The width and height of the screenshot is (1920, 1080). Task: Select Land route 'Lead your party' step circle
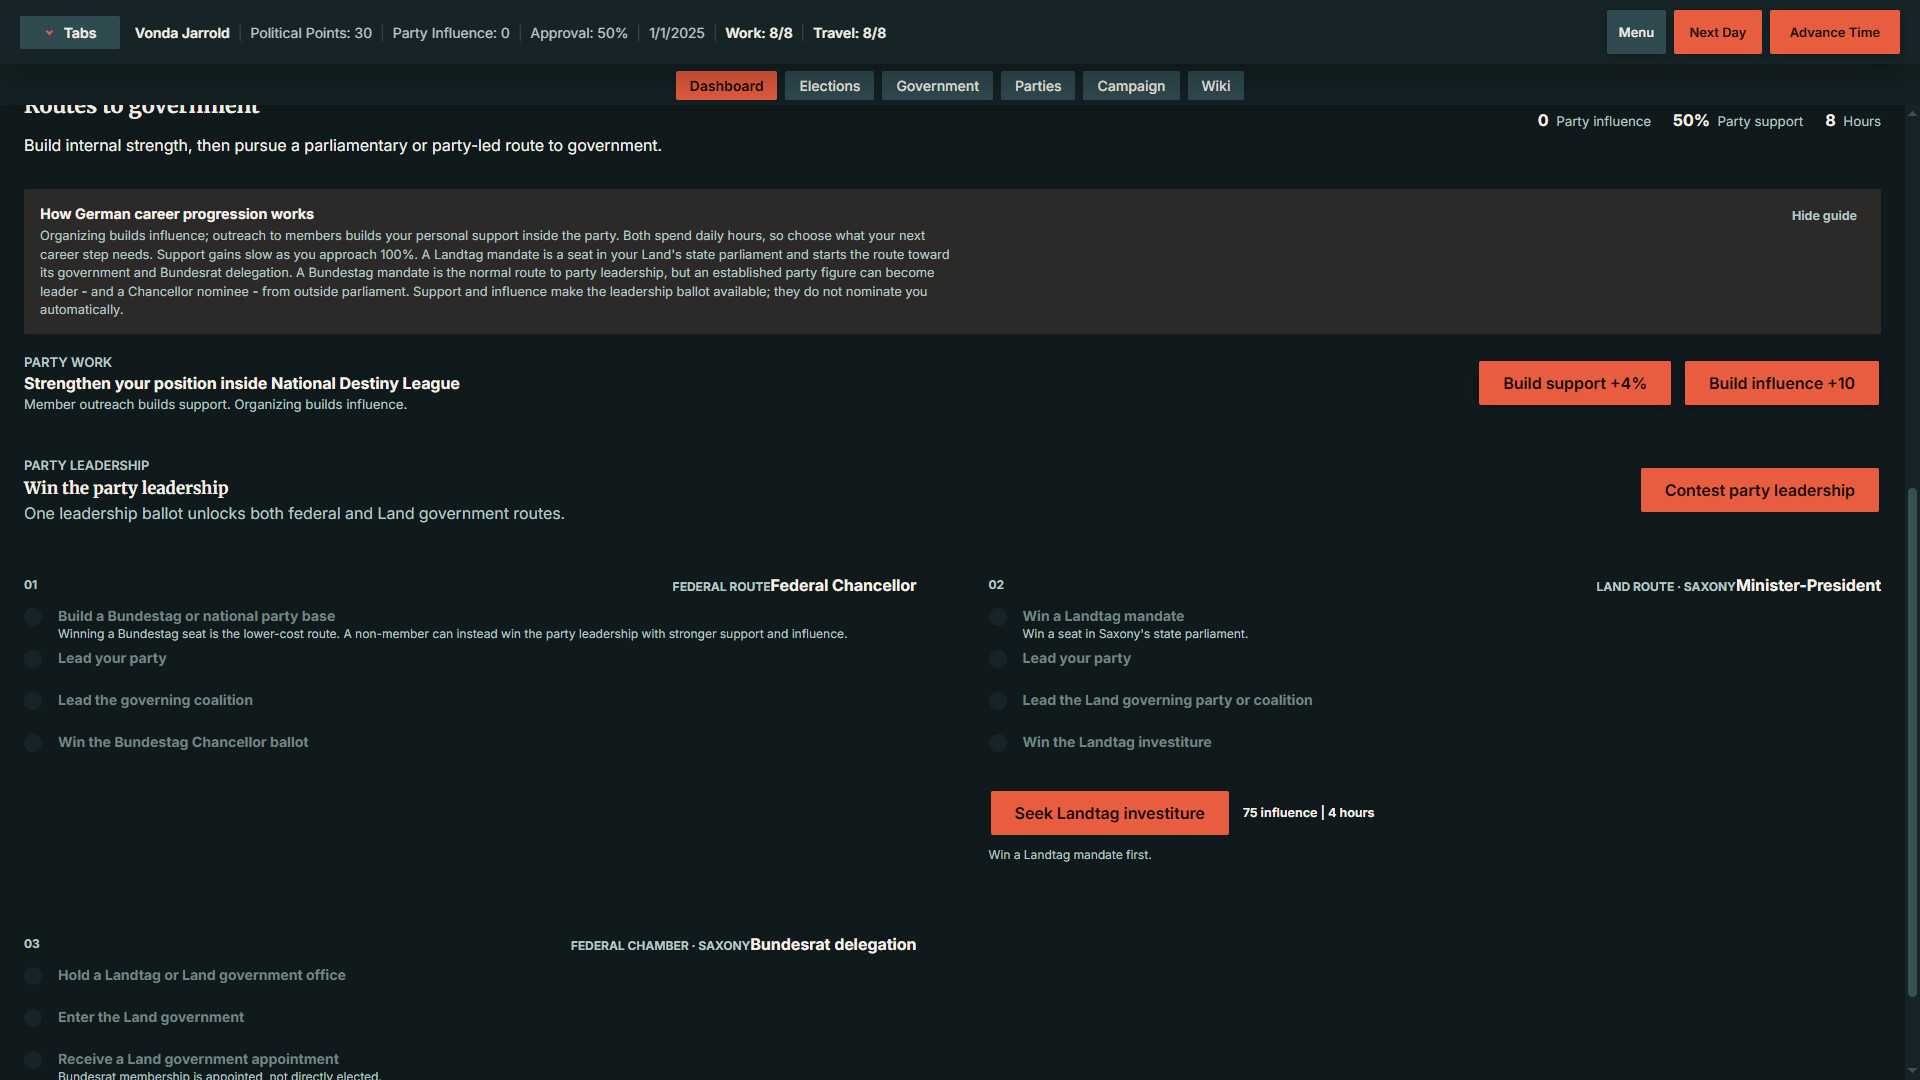click(x=997, y=659)
